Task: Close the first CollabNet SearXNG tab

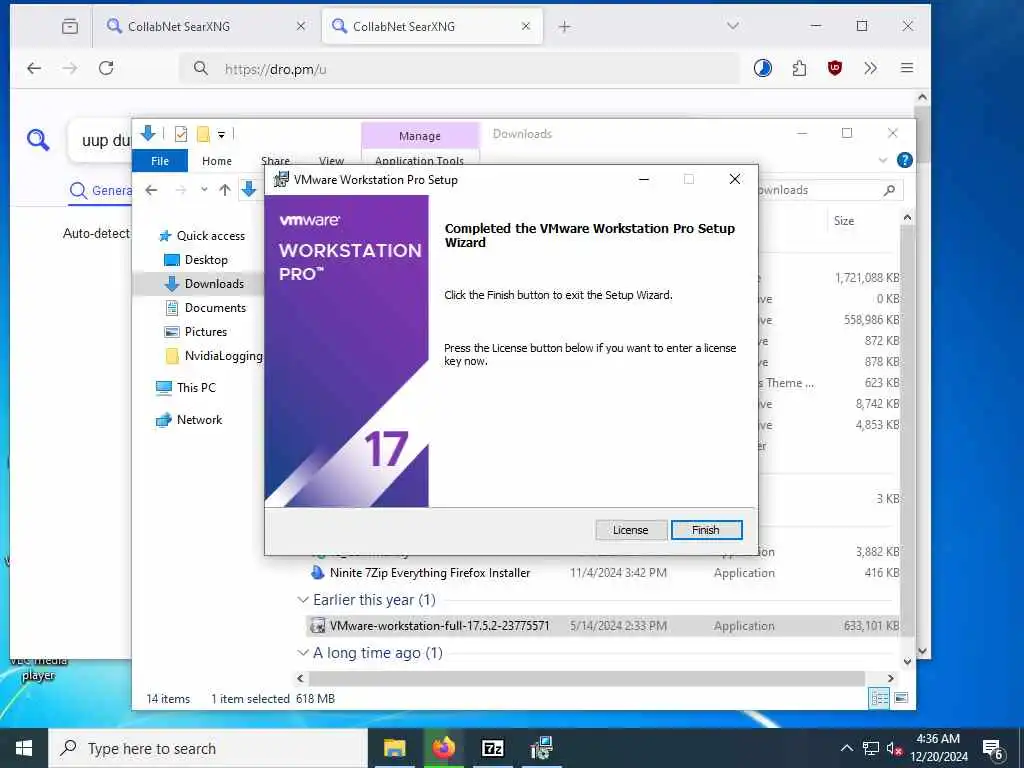Action: [x=301, y=26]
